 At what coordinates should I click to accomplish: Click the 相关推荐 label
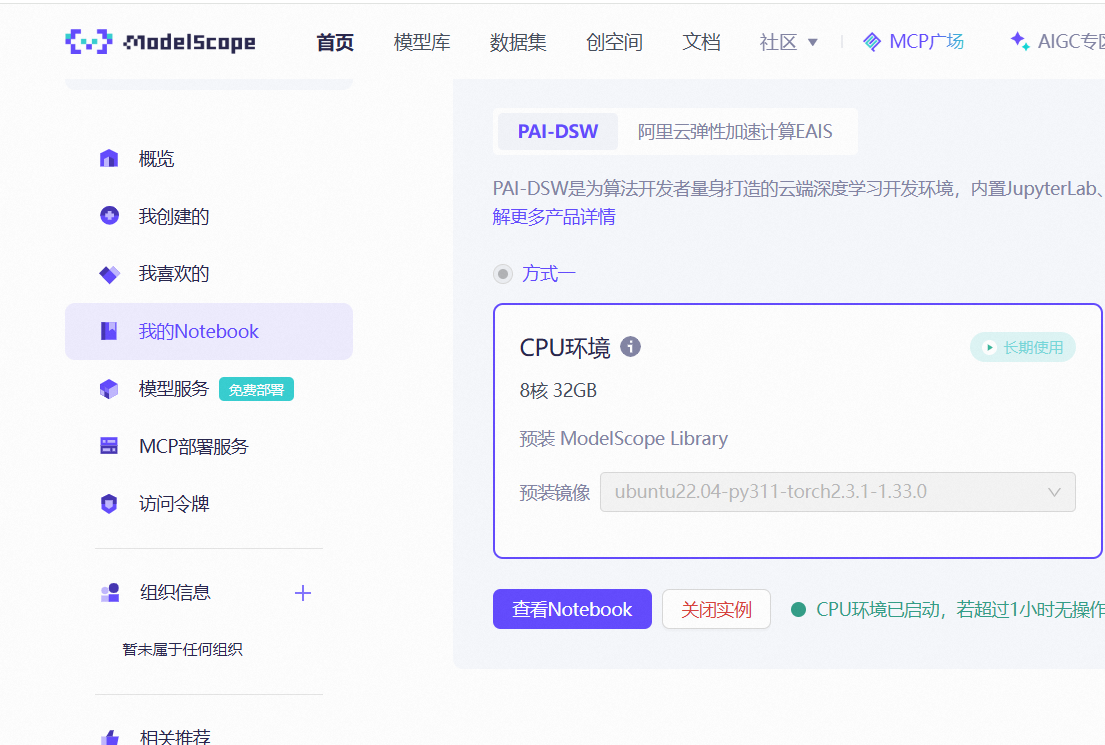click(175, 737)
